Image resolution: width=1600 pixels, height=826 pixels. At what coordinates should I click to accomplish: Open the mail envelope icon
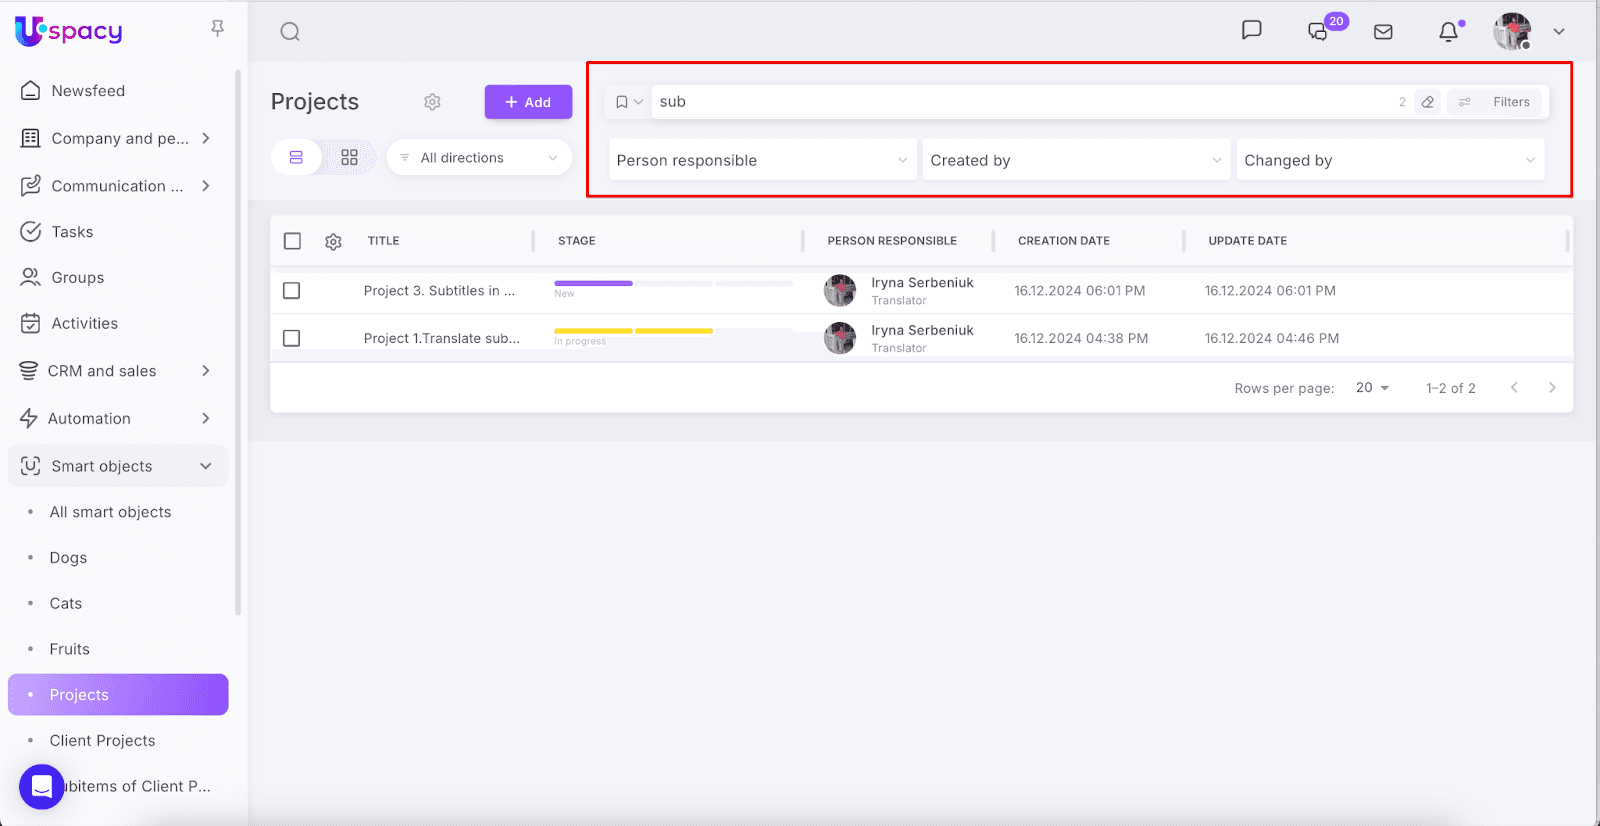[1383, 32]
